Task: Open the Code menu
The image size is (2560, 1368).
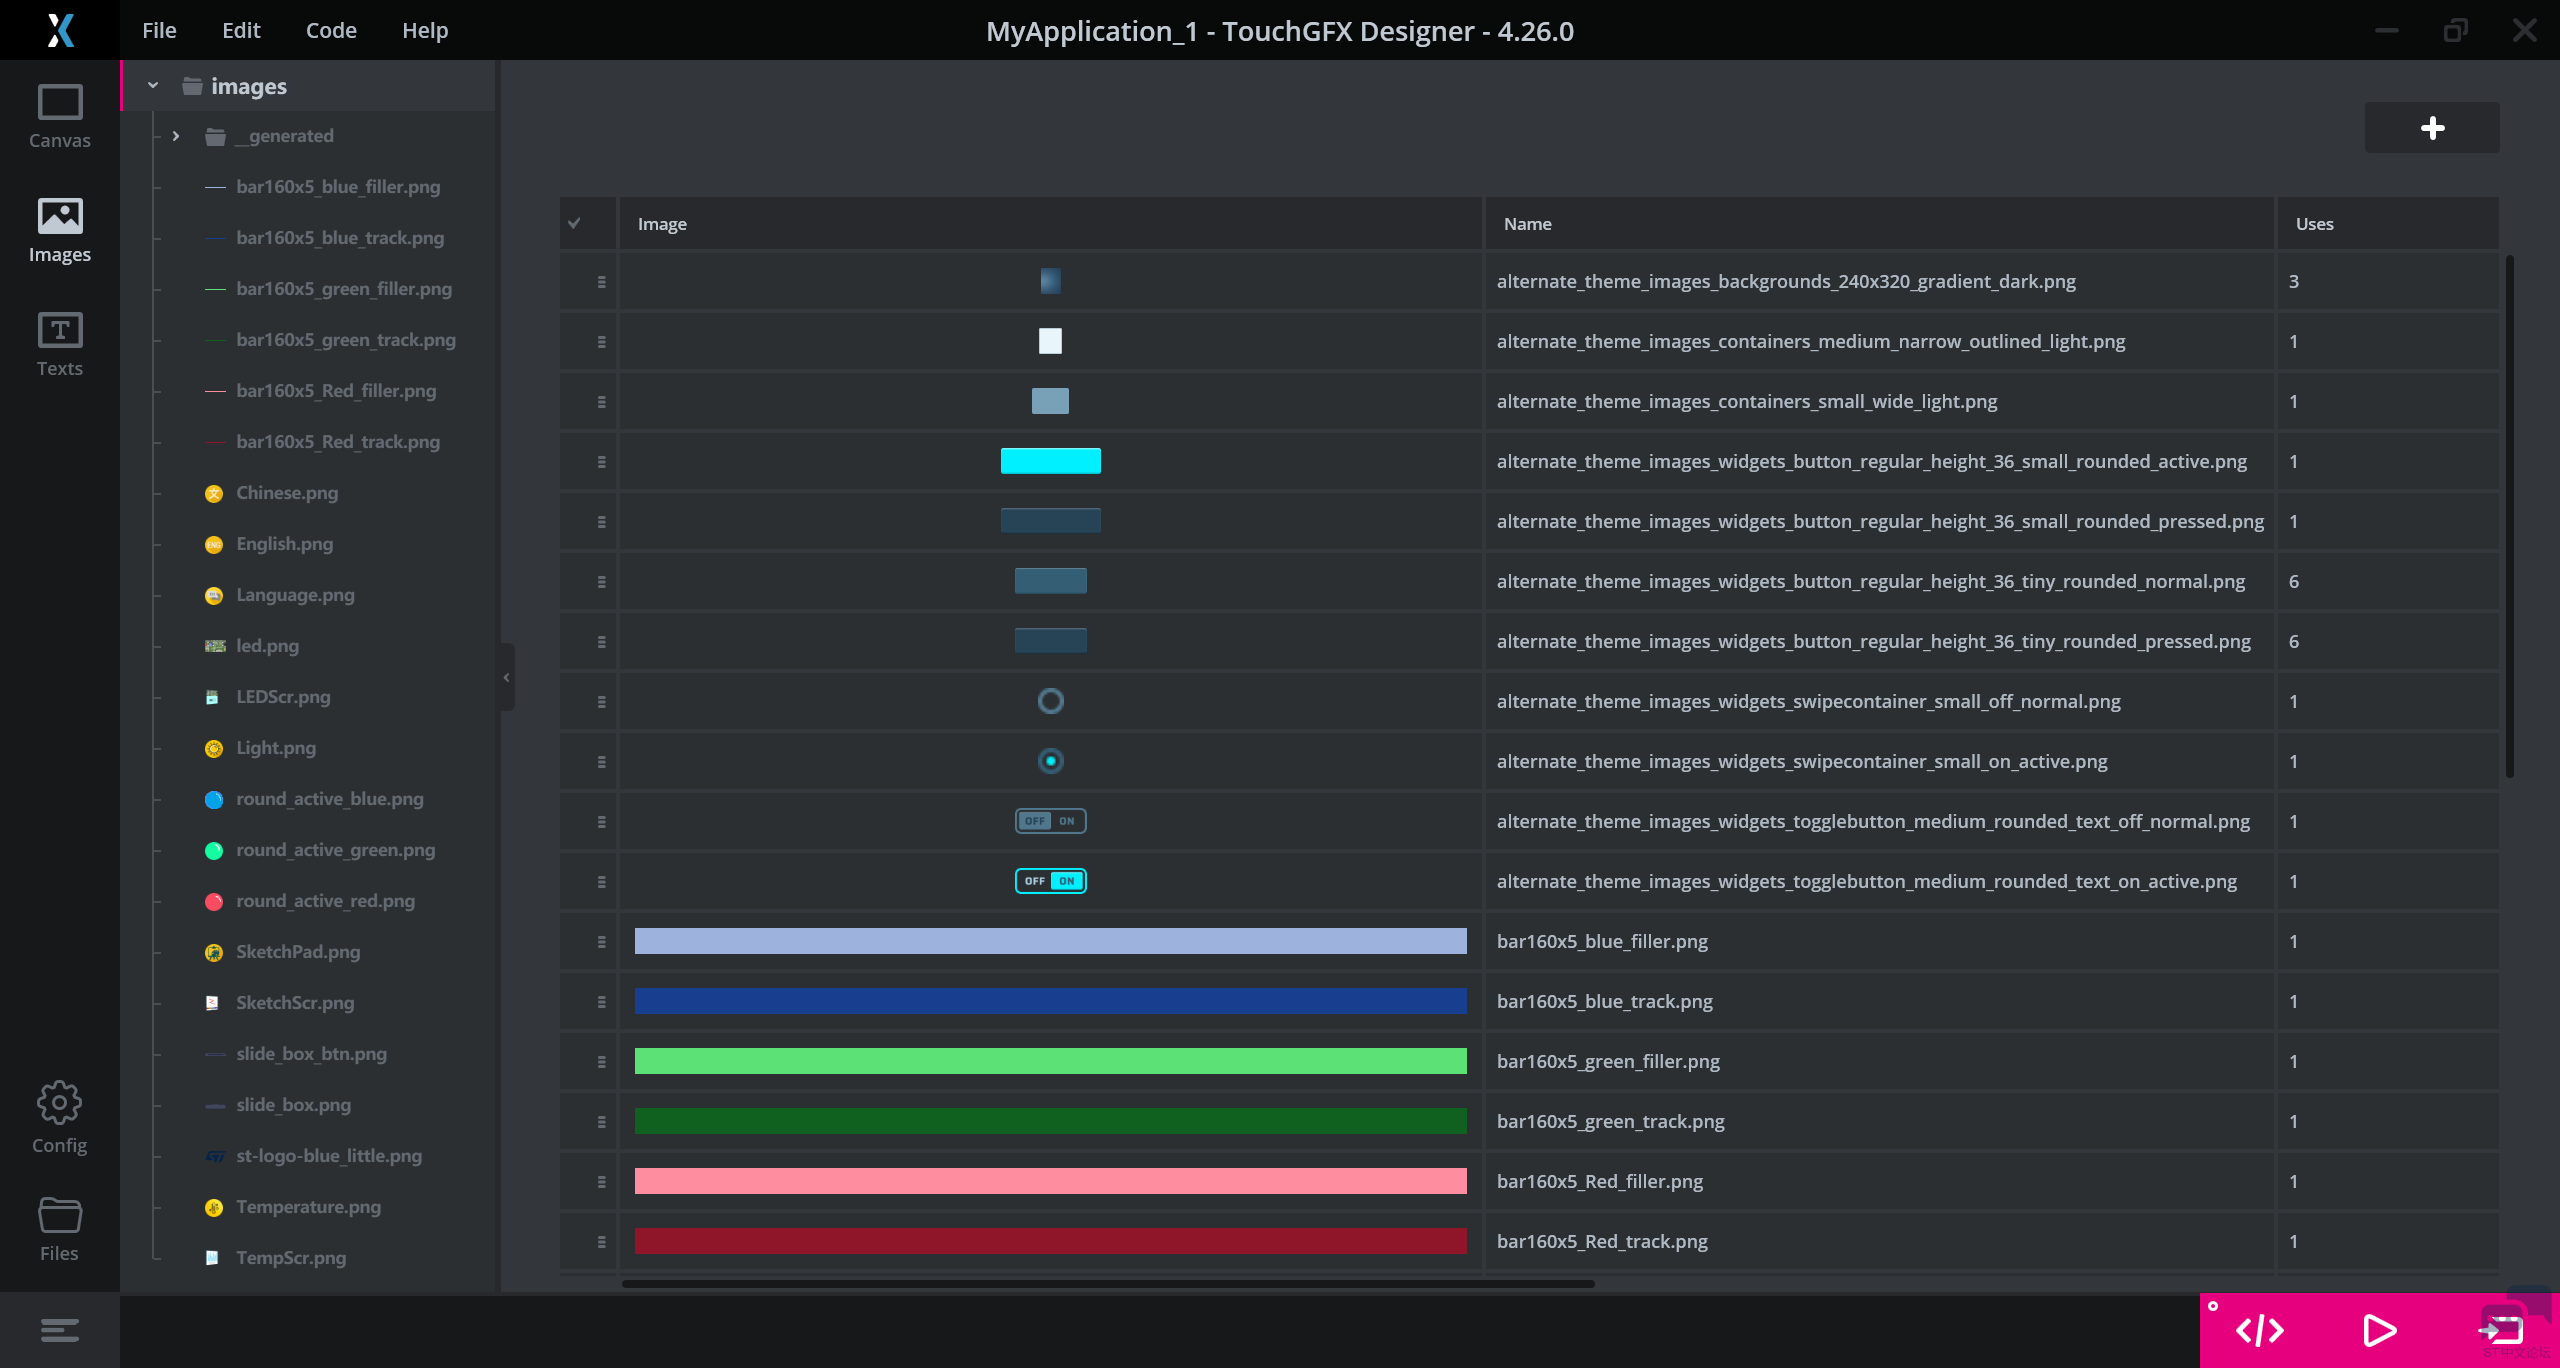Action: (x=331, y=30)
